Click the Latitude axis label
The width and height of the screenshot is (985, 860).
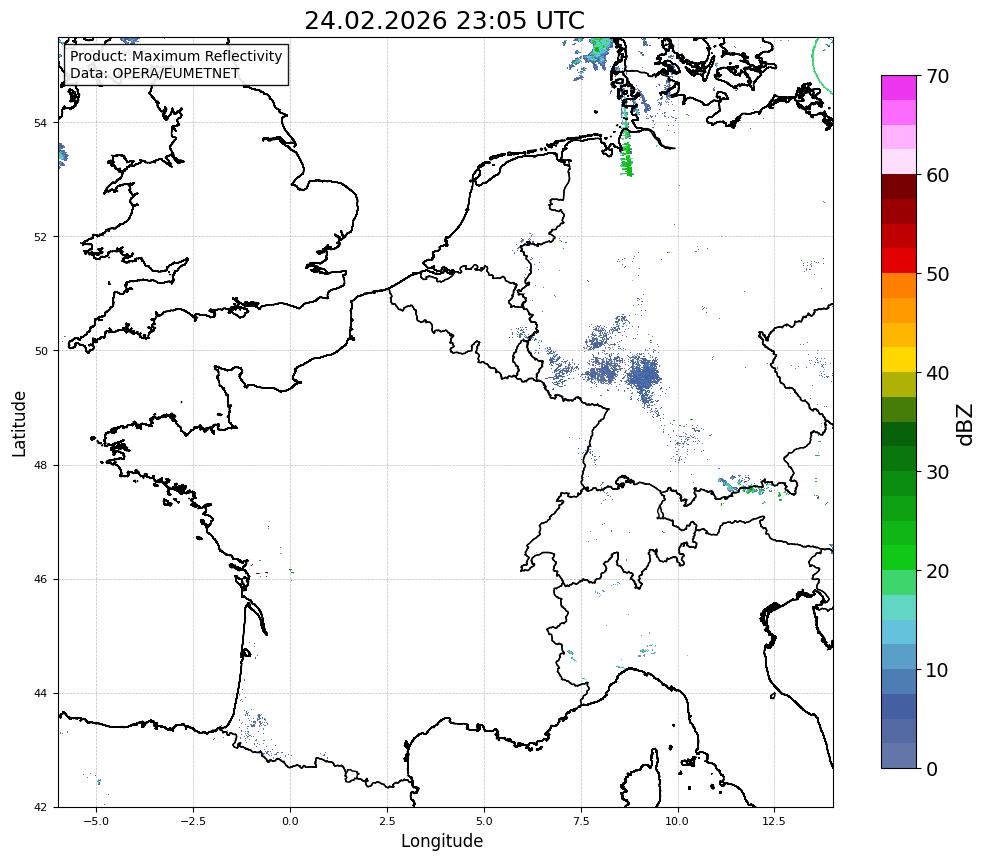pos(19,423)
